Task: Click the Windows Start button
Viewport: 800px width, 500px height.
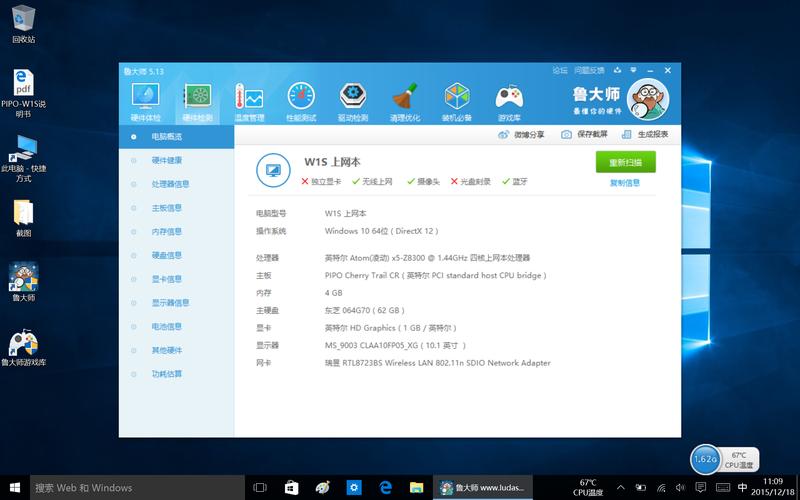Action: coord(15,488)
